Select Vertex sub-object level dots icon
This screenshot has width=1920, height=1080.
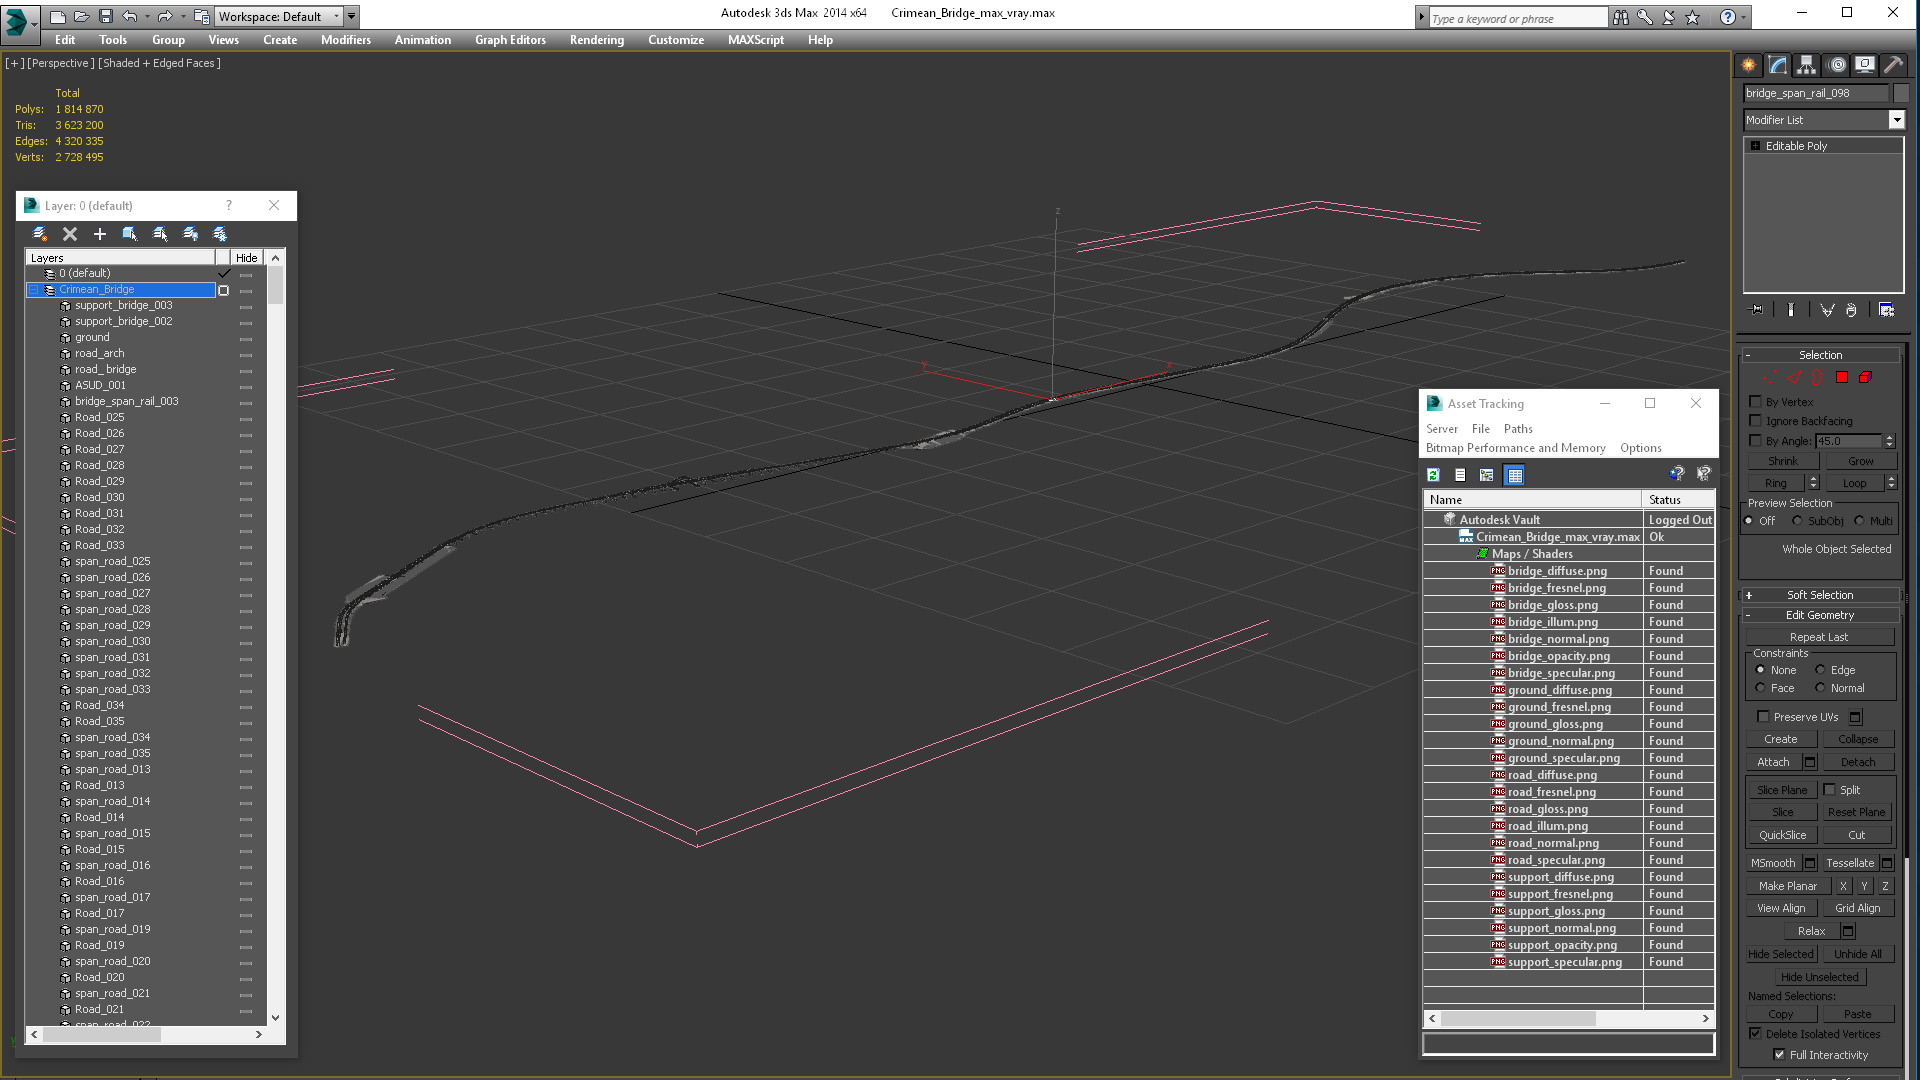[x=1769, y=377]
